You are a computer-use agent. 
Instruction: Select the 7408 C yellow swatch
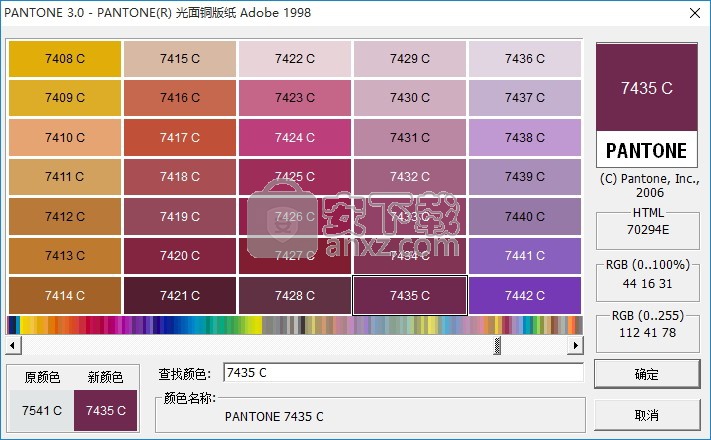65,59
